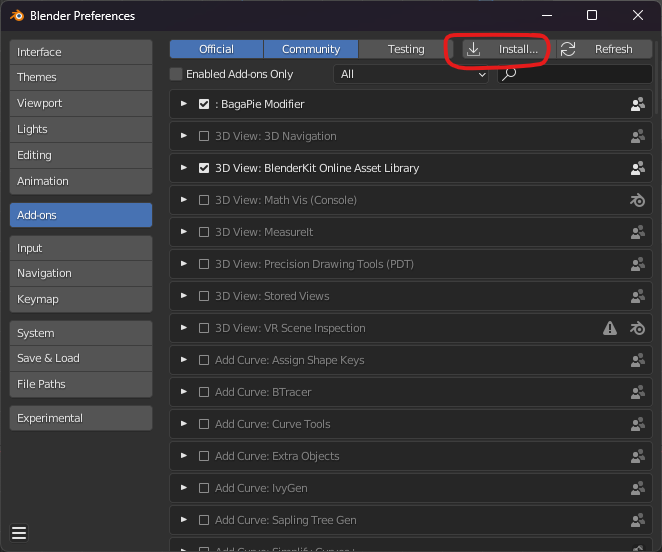Click the community icon on Stored Views row
The width and height of the screenshot is (662, 552).
[638, 296]
